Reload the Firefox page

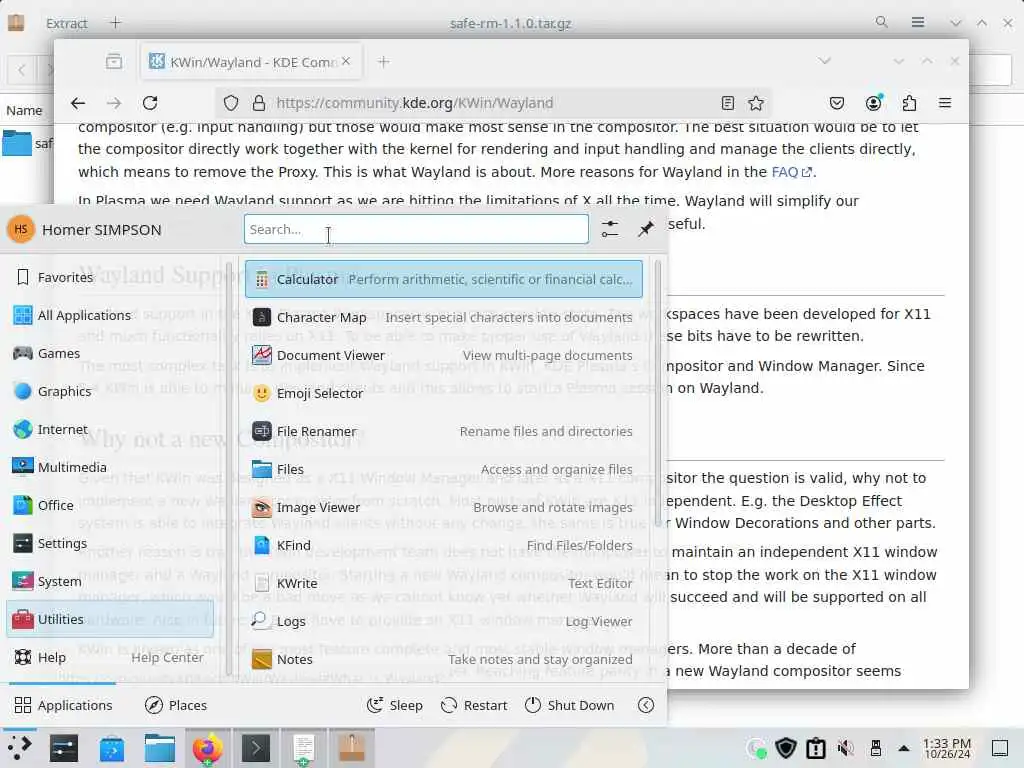[150, 103]
